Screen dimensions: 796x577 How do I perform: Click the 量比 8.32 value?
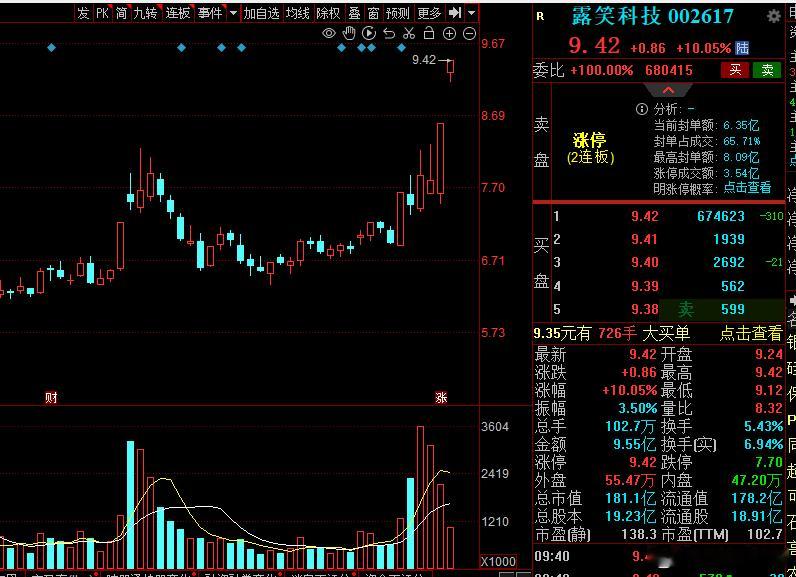(769, 408)
